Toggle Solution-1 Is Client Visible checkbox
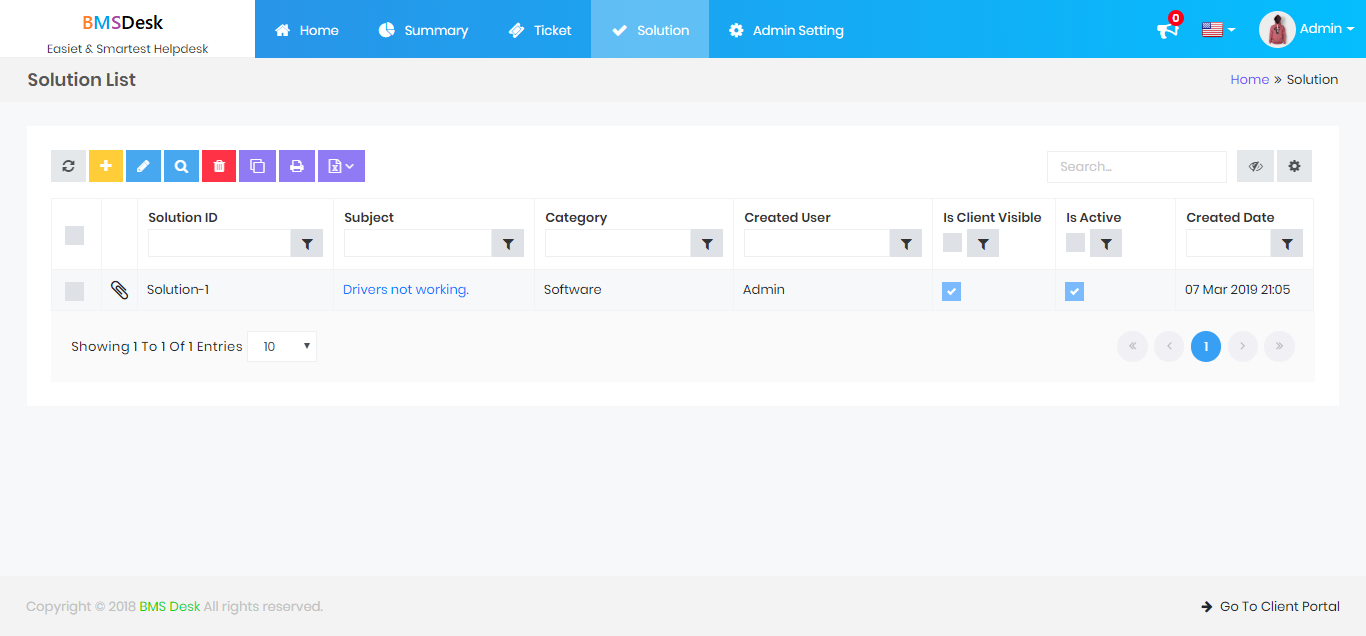Image resolution: width=1366 pixels, height=636 pixels. [951, 291]
